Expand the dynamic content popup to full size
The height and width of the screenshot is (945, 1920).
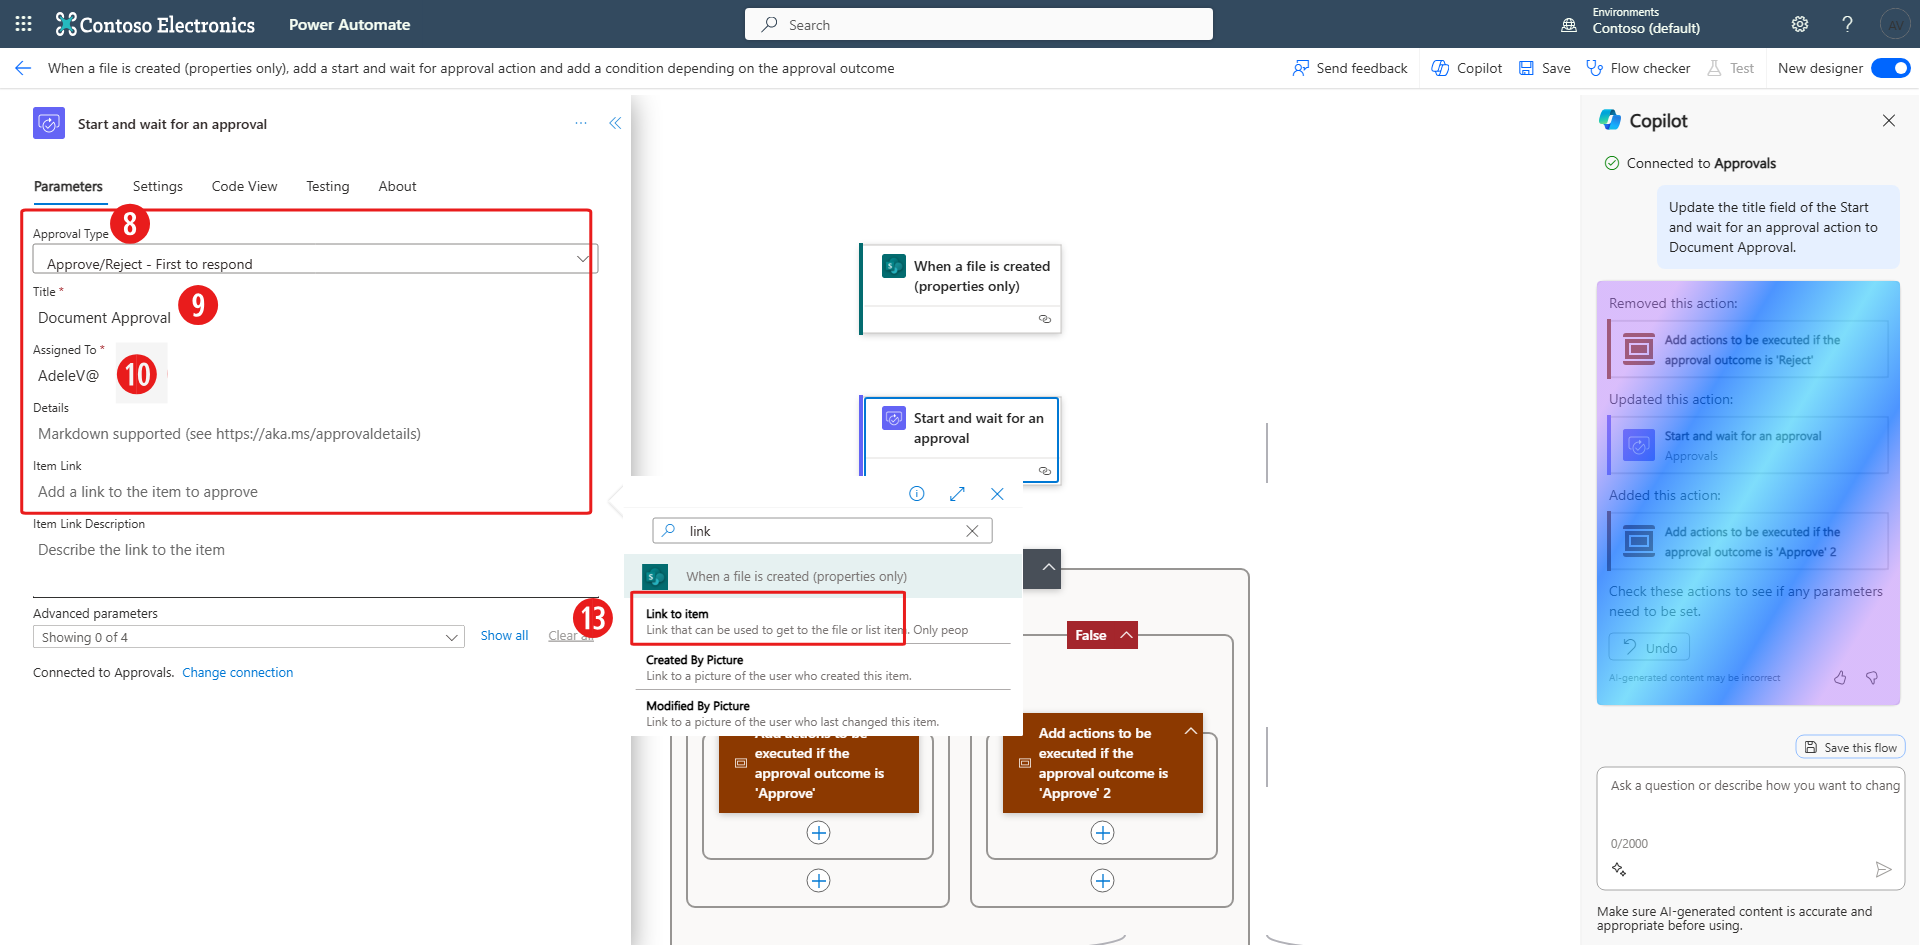click(x=957, y=494)
